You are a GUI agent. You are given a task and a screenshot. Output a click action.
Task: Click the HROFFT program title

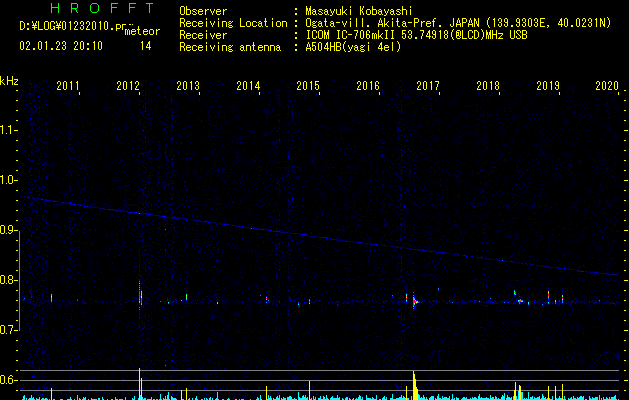103,8
